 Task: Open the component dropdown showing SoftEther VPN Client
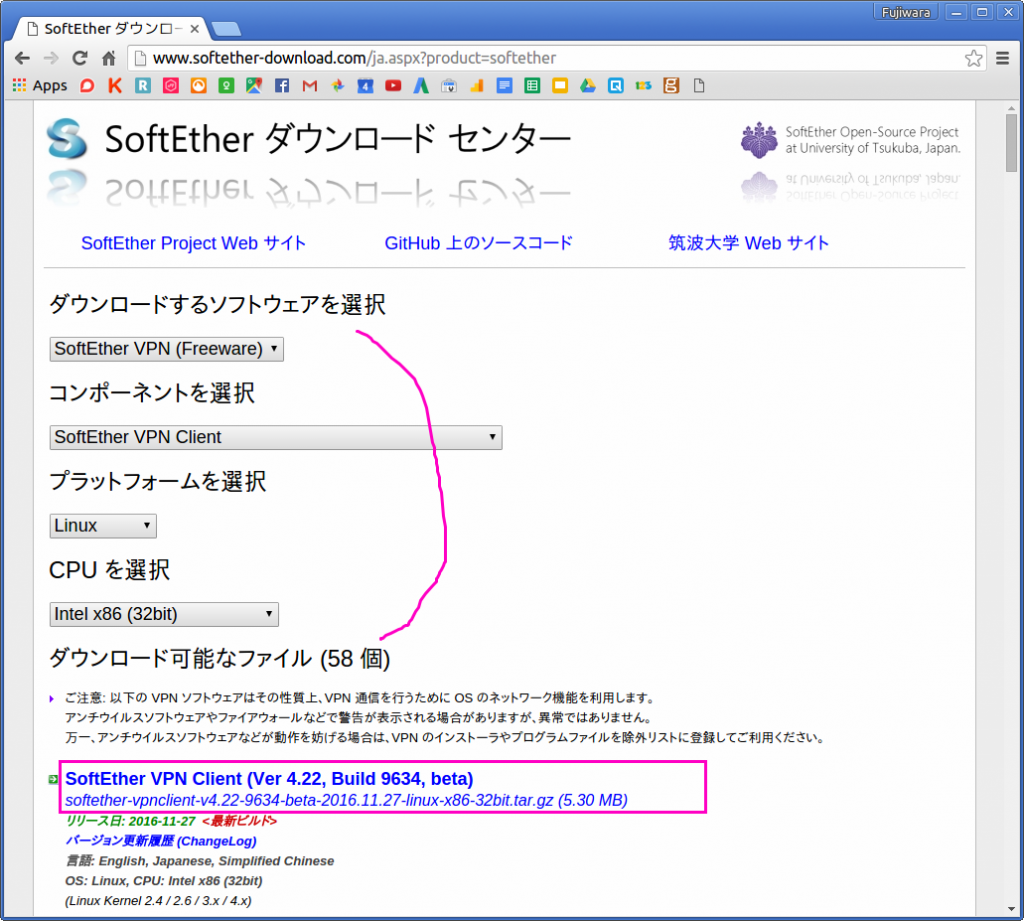tap(276, 437)
